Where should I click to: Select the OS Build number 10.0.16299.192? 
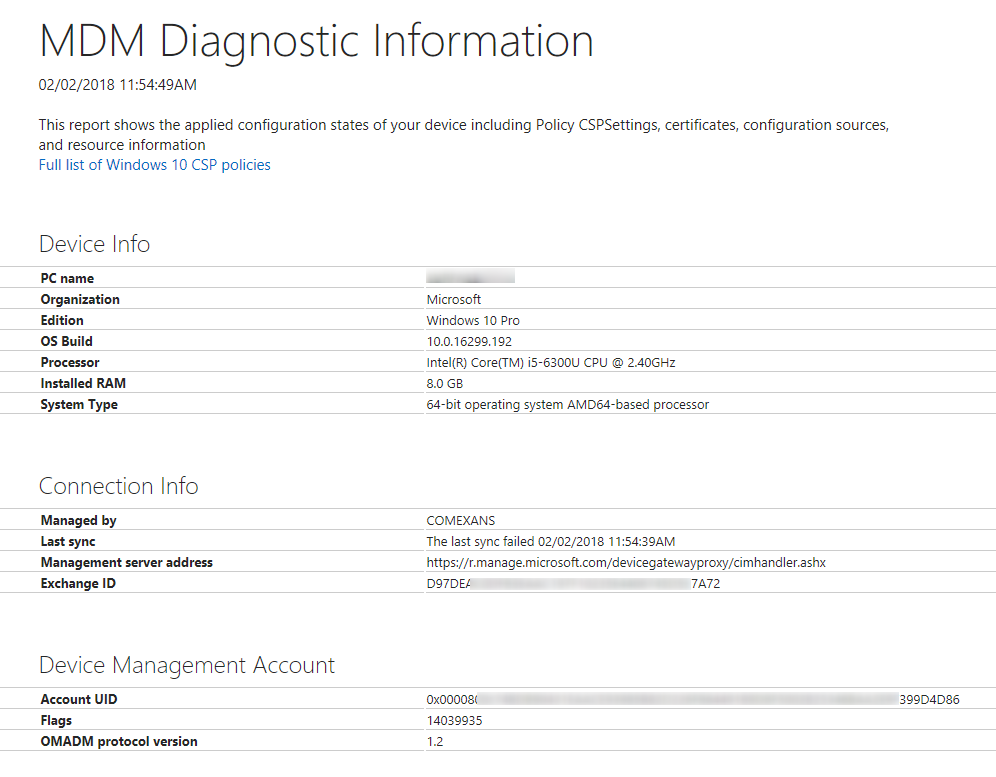pyautogui.click(x=469, y=341)
